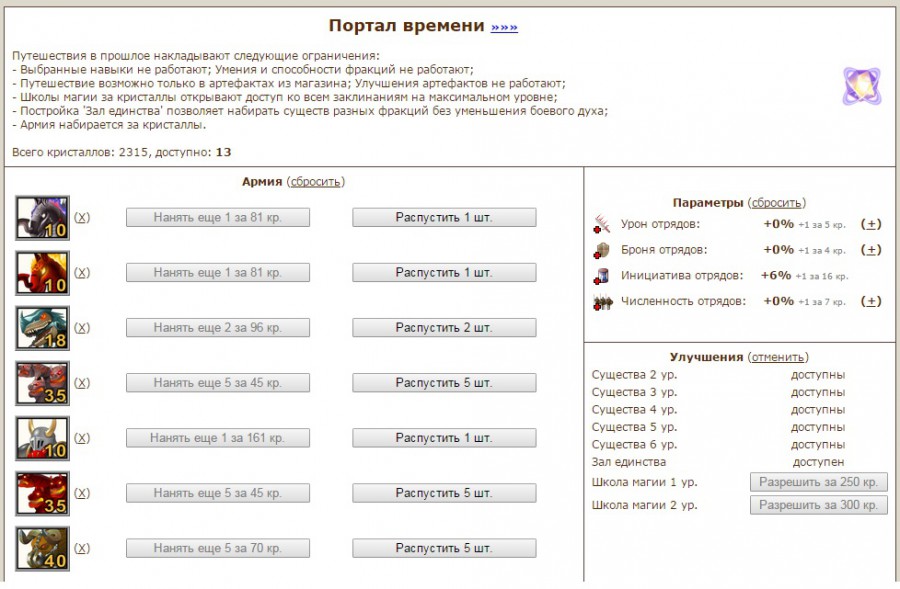Click Разрешить за 250 кр. button
This screenshot has width=900, height=589.
tap(818, 482)
